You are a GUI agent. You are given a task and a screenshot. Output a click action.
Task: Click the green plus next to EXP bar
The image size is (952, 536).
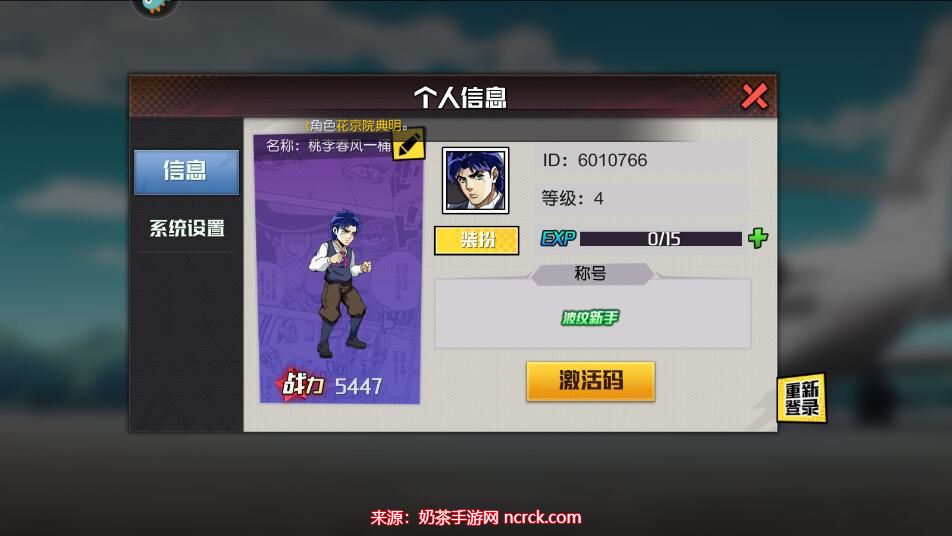click(758, 238)
